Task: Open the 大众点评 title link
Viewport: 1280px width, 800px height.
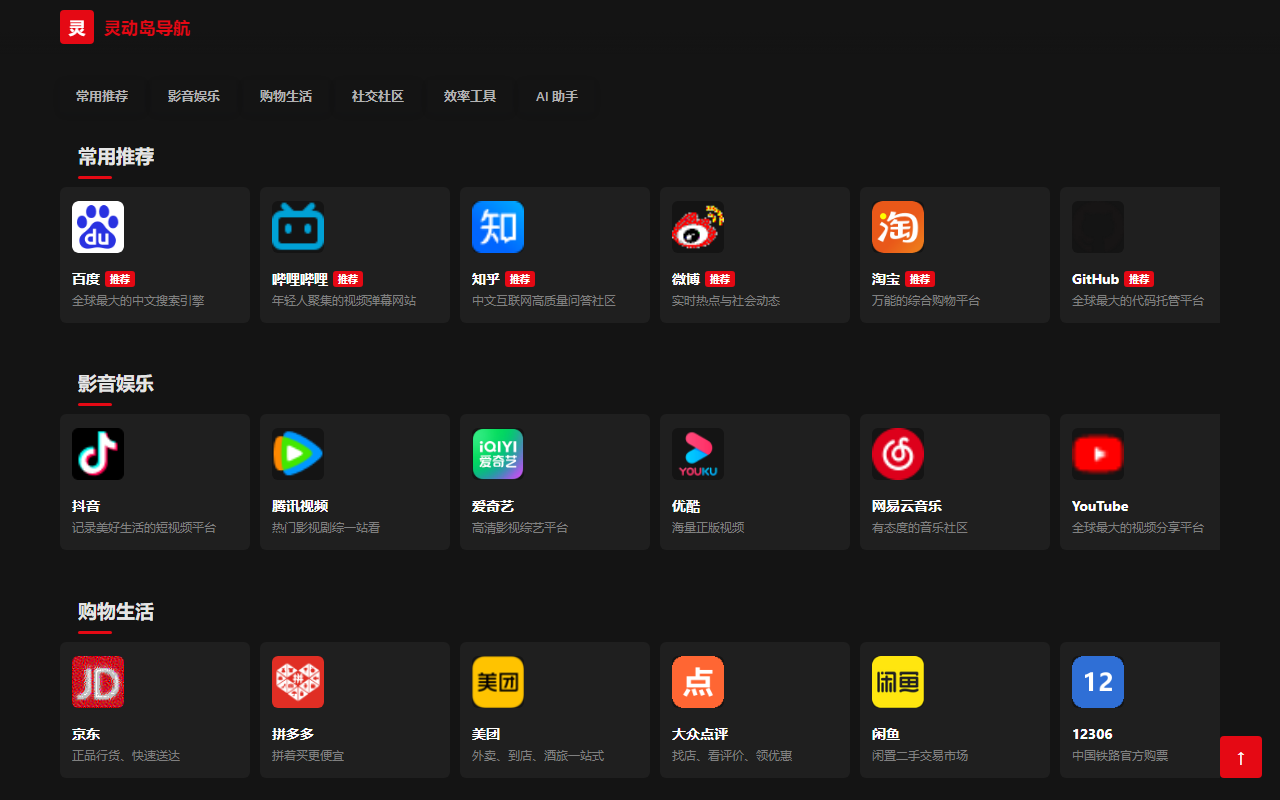Action: (x=700, y=734)
